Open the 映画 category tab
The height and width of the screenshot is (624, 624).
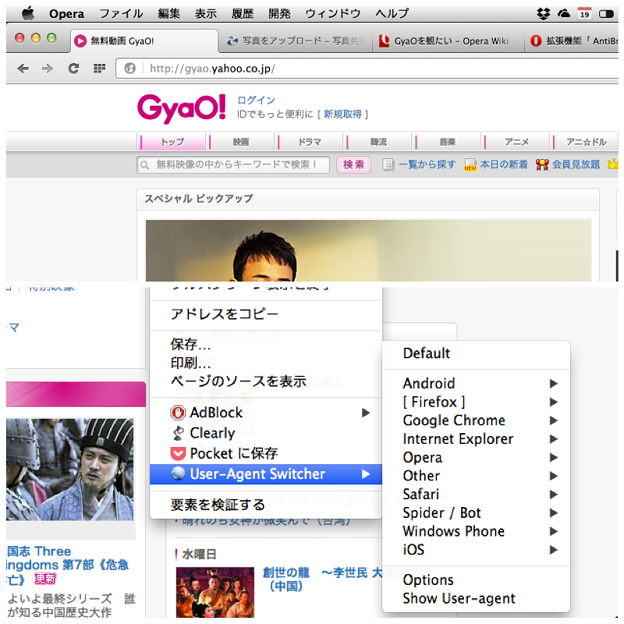241,142
